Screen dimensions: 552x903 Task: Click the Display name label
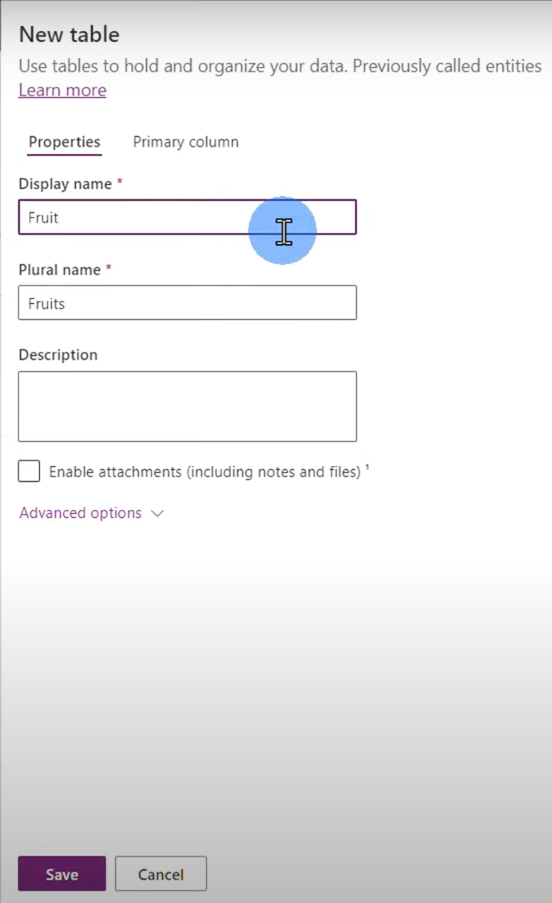tap(65, 184)
